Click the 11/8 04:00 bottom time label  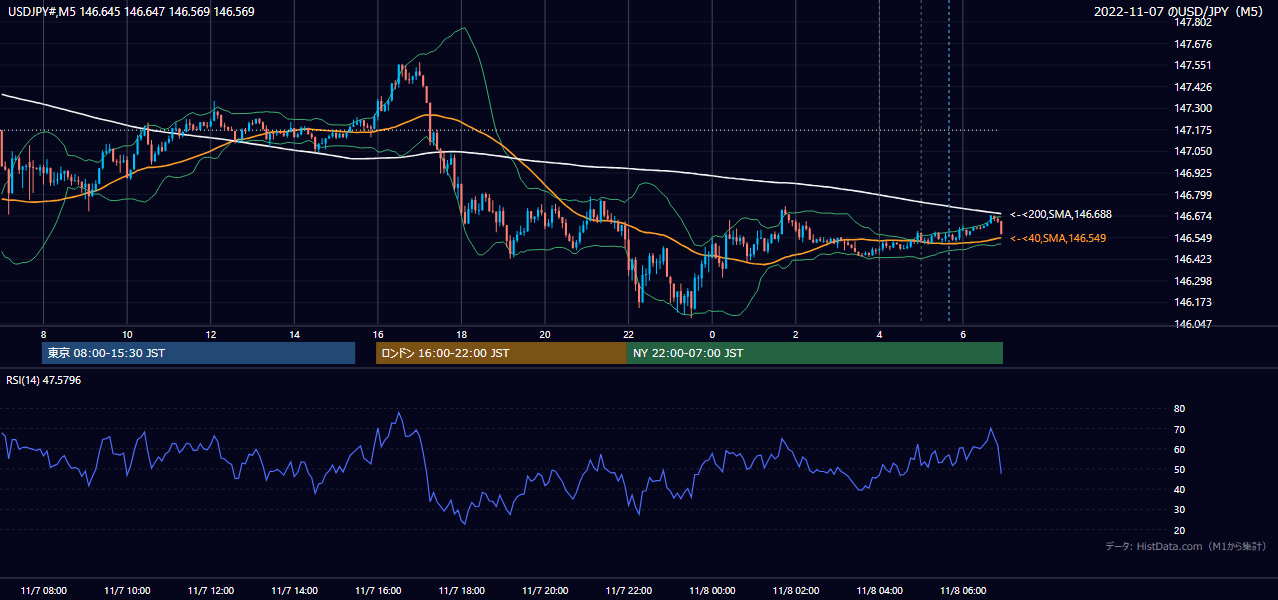pyautogui.click(x=879, y=590)
